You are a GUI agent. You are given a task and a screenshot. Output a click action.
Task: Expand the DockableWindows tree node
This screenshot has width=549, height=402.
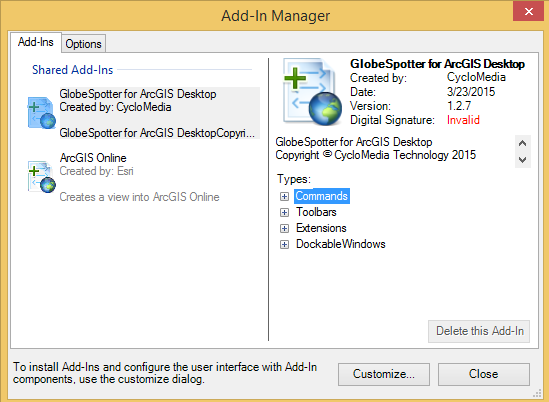[284, 244]
